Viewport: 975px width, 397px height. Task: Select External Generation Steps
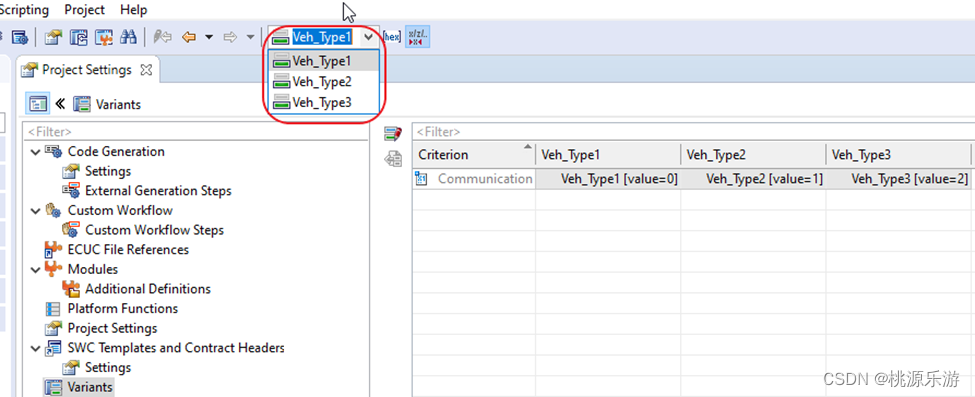click(x=159, y=190)
